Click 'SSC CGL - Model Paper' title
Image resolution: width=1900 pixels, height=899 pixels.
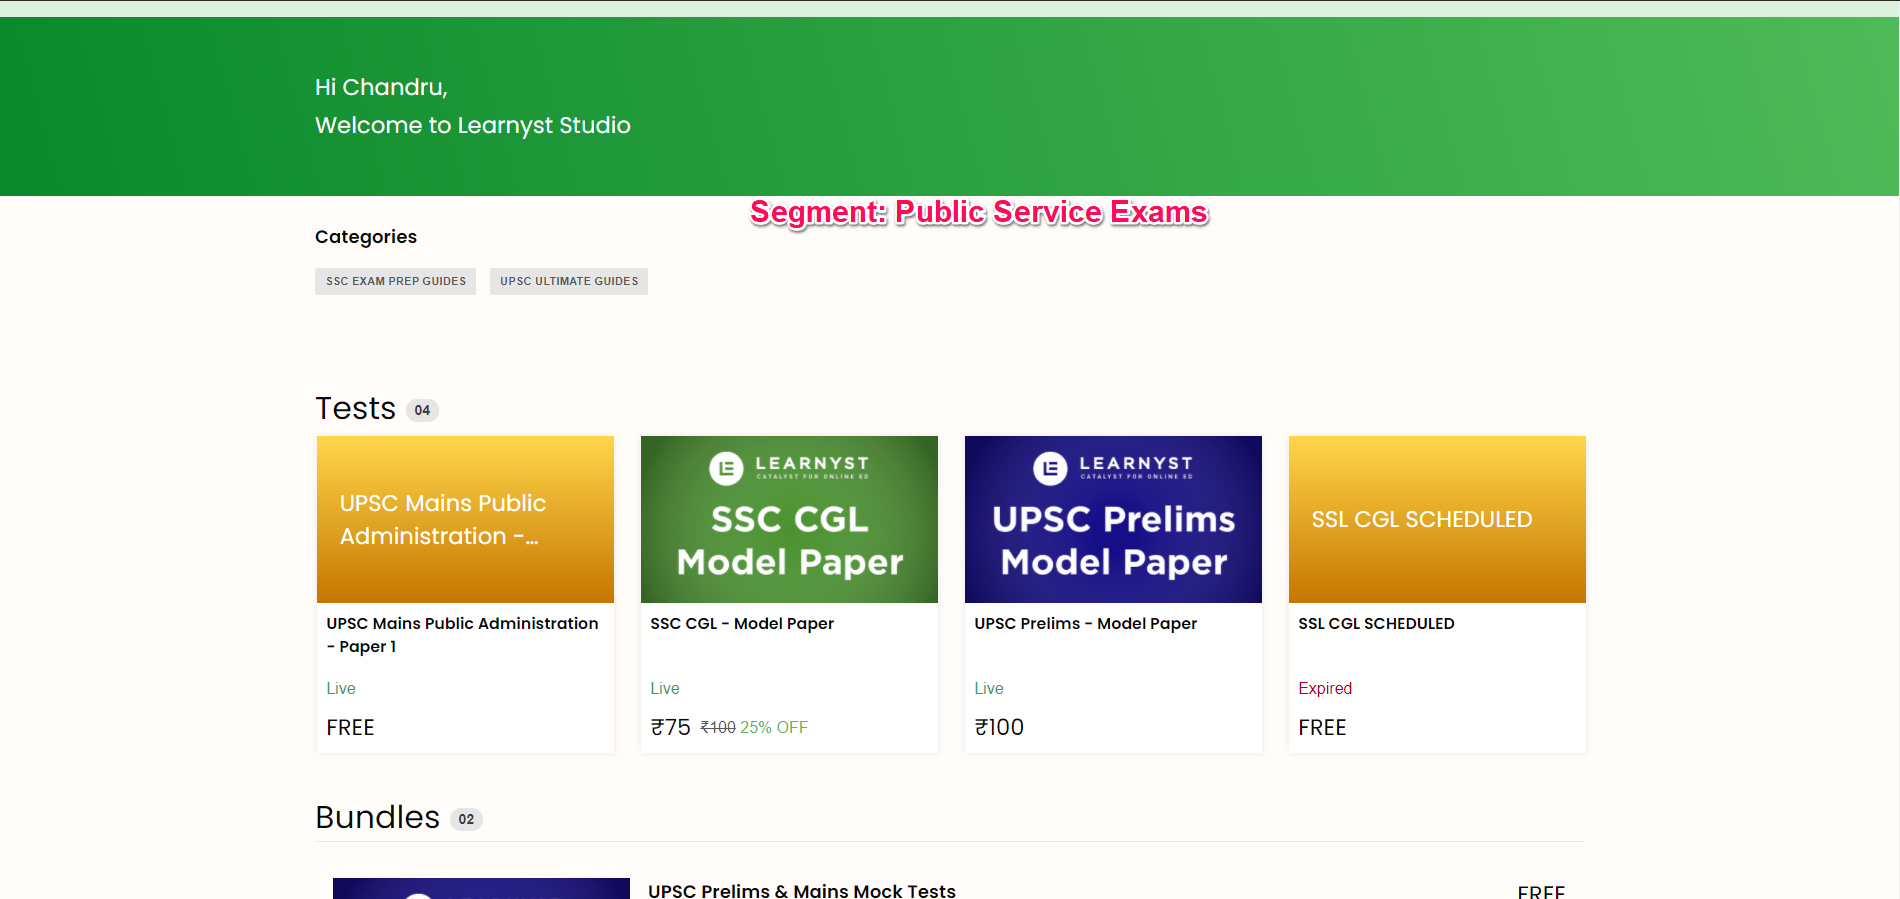[x=742, y=623]
